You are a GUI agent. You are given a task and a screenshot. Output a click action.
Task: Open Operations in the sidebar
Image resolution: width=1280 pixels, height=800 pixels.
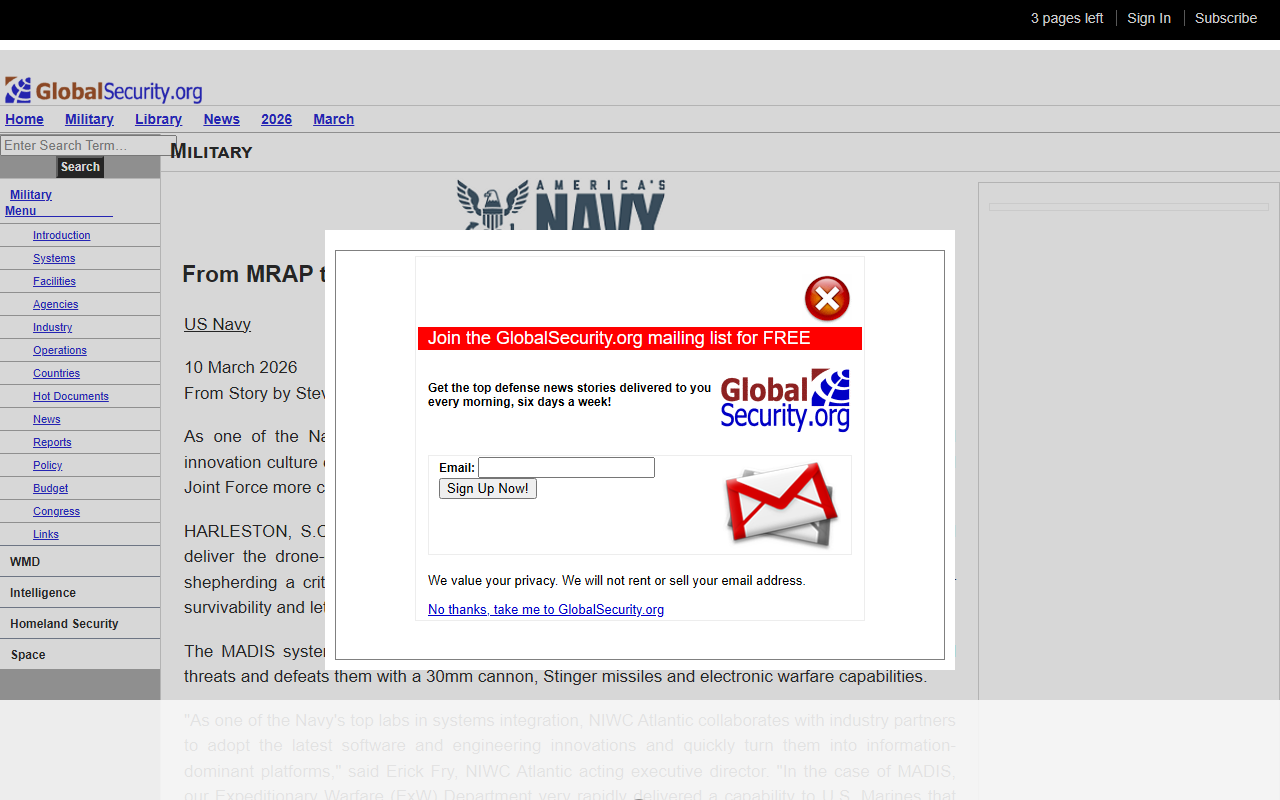click(x=59, y=350)
